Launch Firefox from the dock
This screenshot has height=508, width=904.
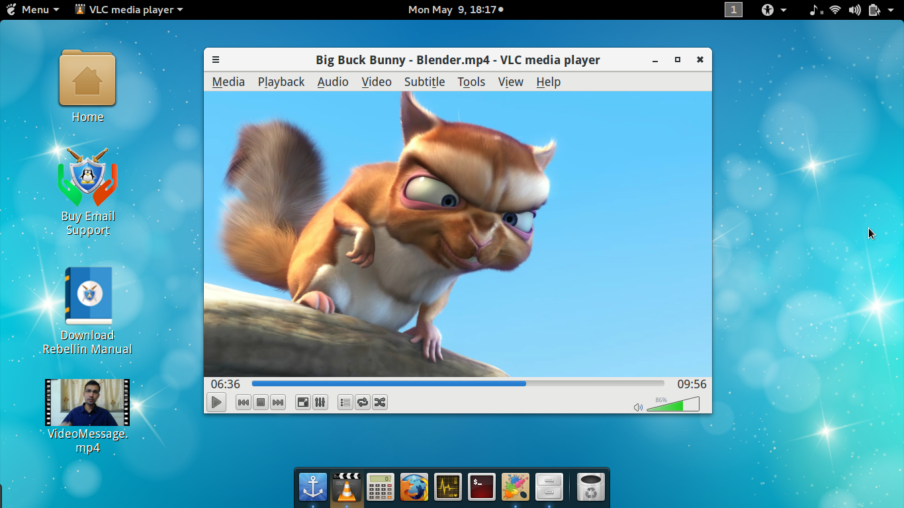tap(414, 487)
